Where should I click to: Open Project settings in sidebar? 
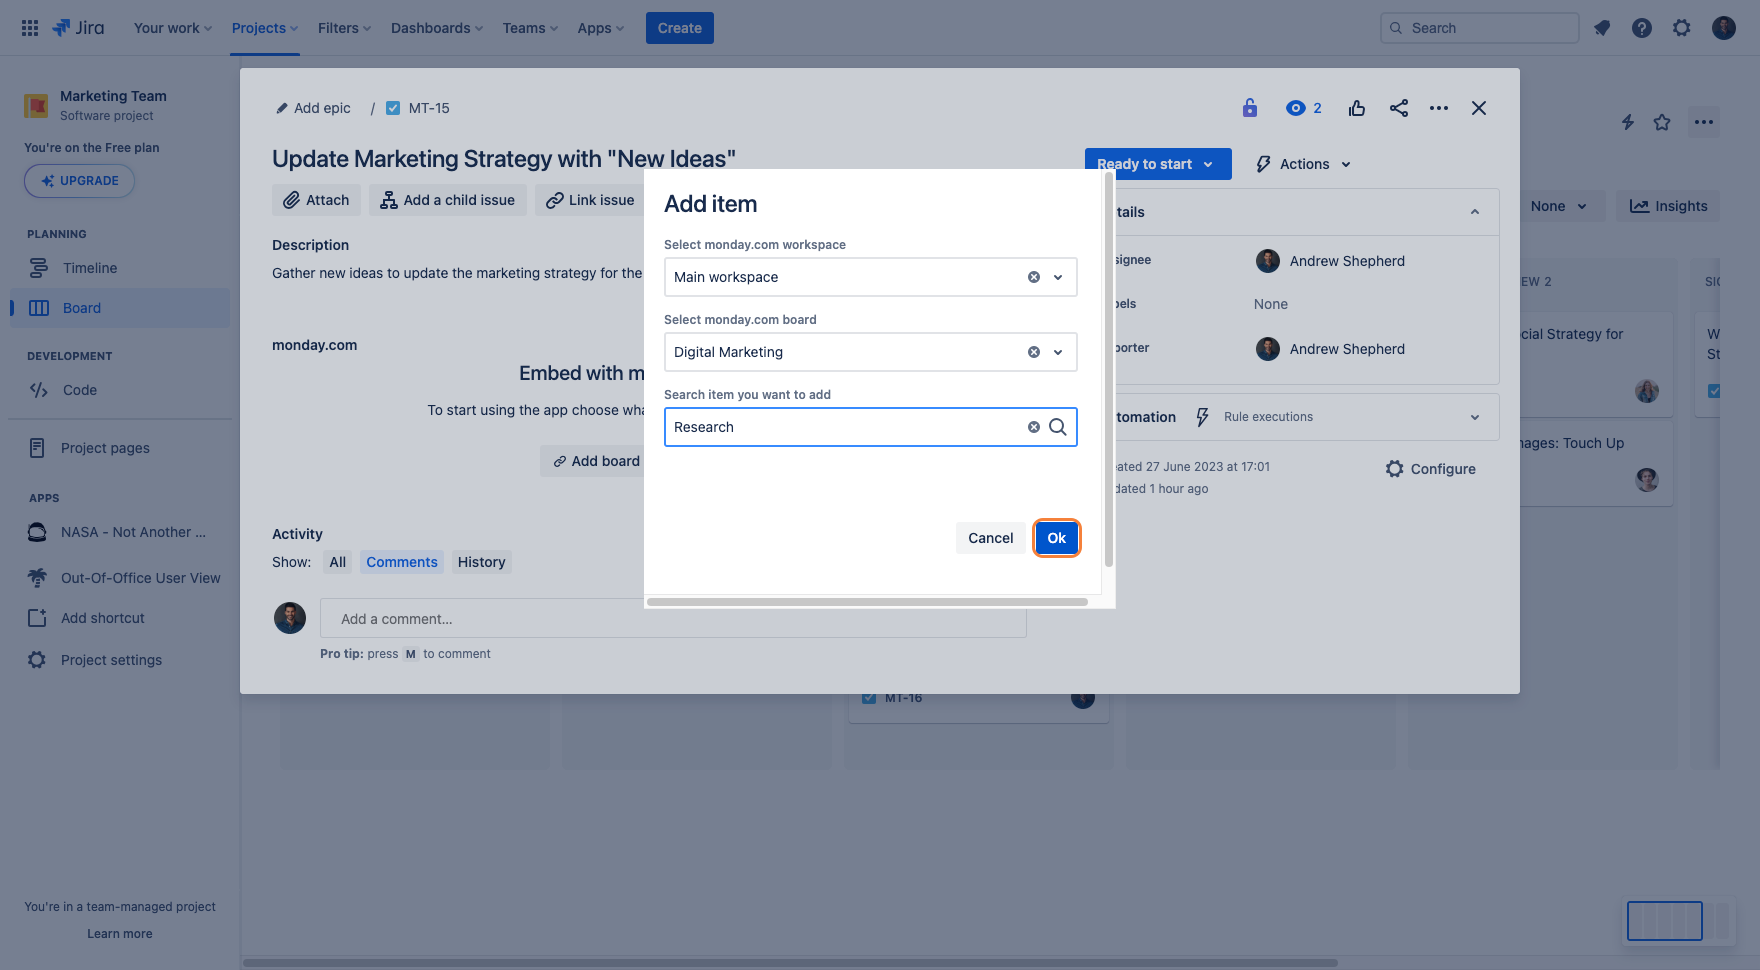120,660
